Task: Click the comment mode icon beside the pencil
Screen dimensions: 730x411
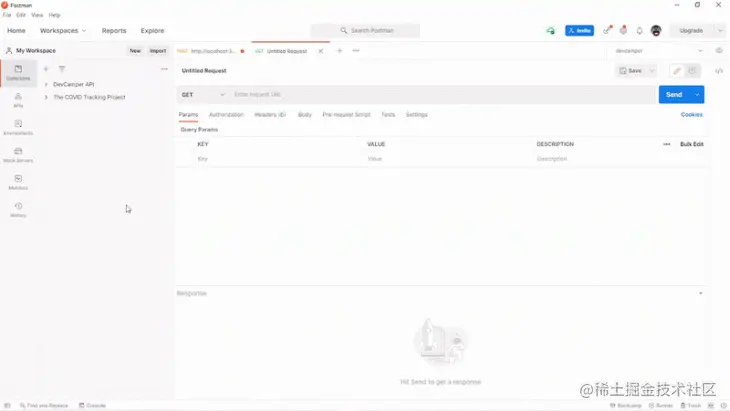Action: (692, 71)
